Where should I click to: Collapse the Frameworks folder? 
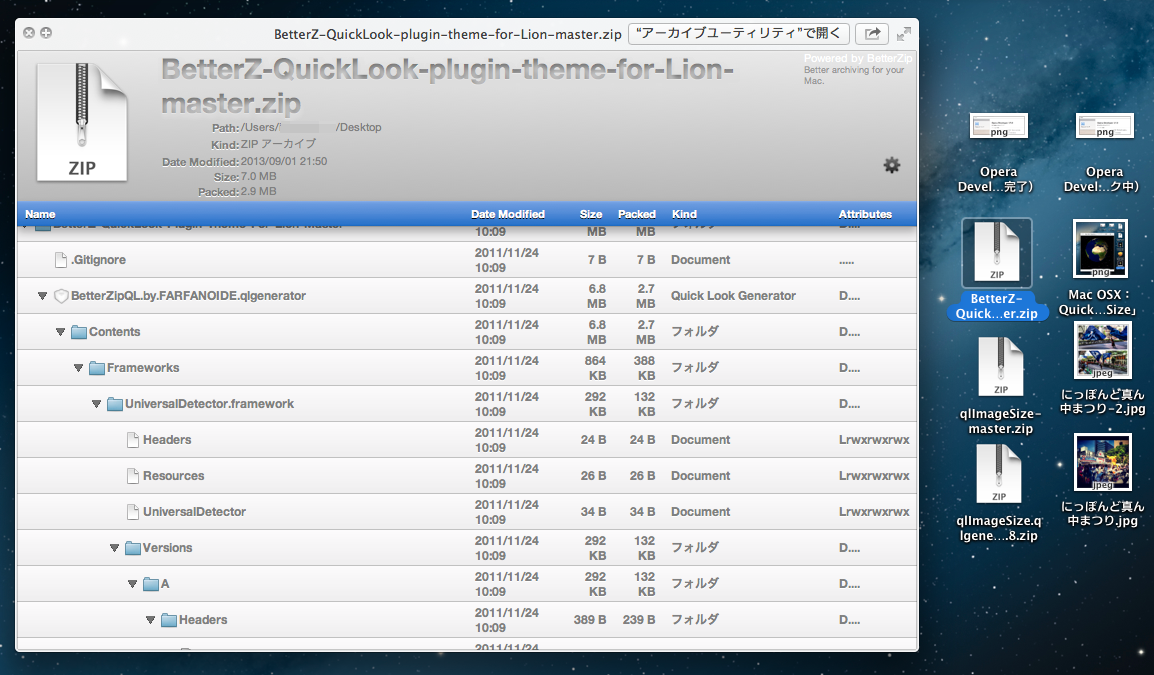click(78, 367)
